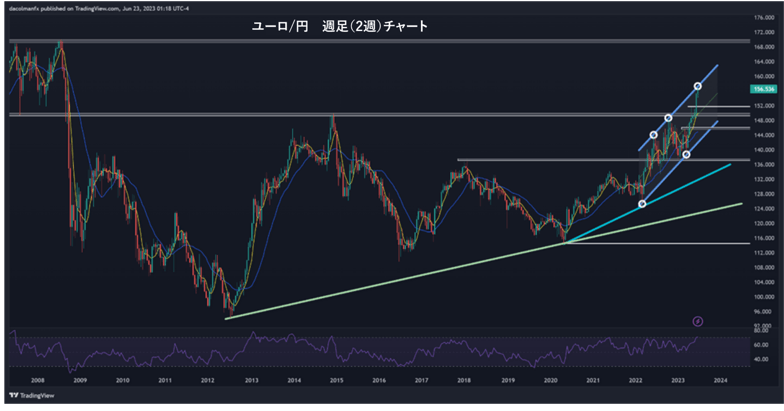Screen dimensions: 784x411
Task: Click the 104.000 price axis label
Action: point(764,282)
